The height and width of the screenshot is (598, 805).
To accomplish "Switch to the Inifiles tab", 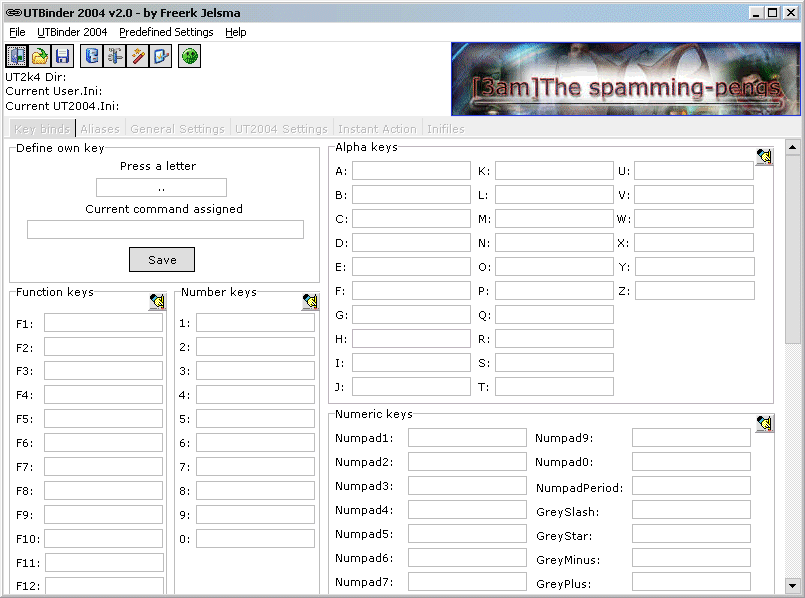I will 446,129.
